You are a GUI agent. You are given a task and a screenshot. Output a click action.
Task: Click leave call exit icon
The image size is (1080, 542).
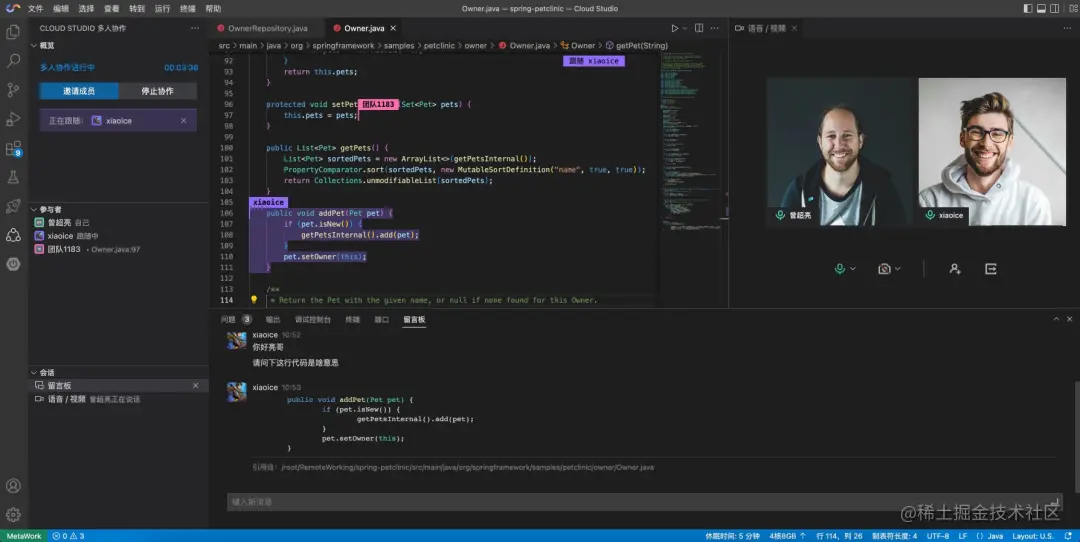click(x=990, y=269)
